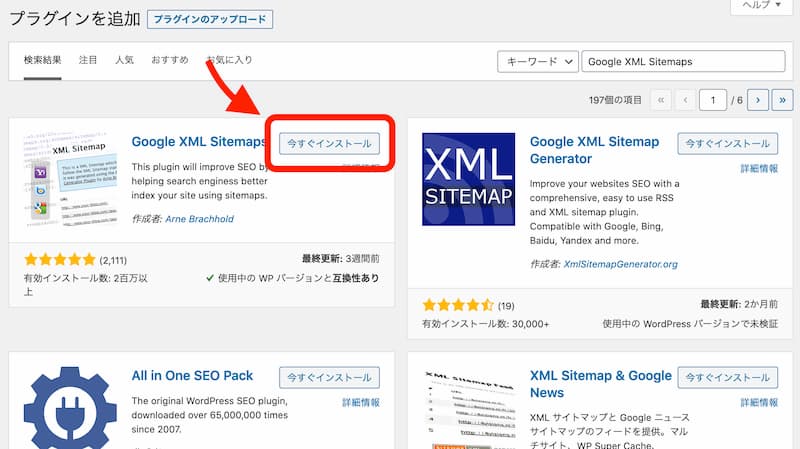This screenshot has height=449, width=800.
Task: Open the ヘルプ dropdown tab
Action: 761,6
